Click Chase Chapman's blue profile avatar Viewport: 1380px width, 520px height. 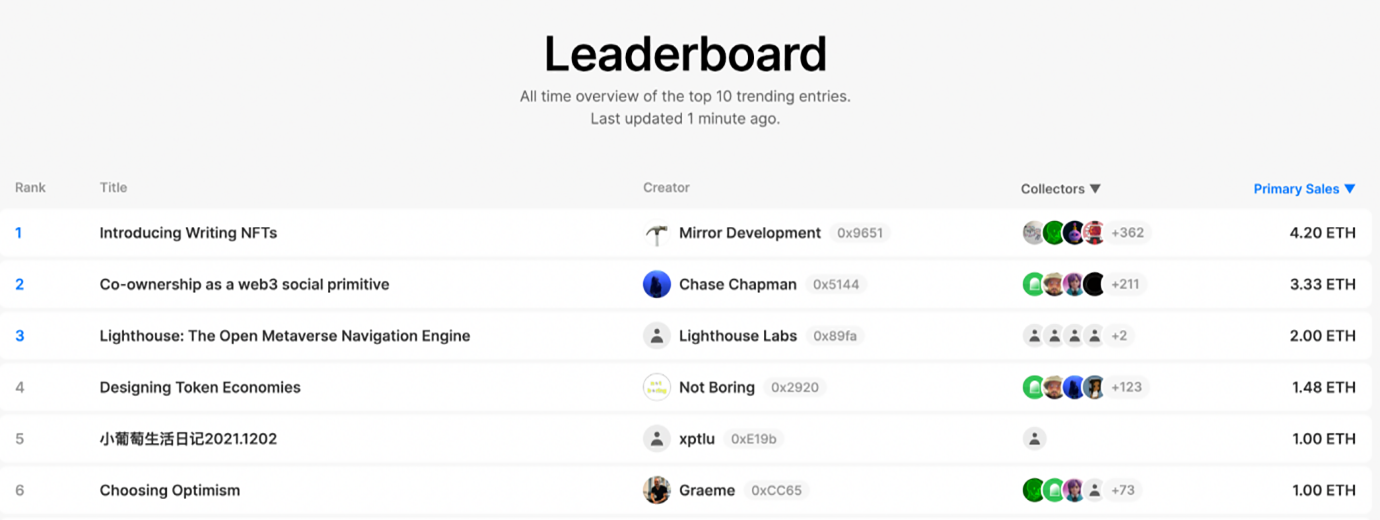pyautogui.click(x=656, y=285)
